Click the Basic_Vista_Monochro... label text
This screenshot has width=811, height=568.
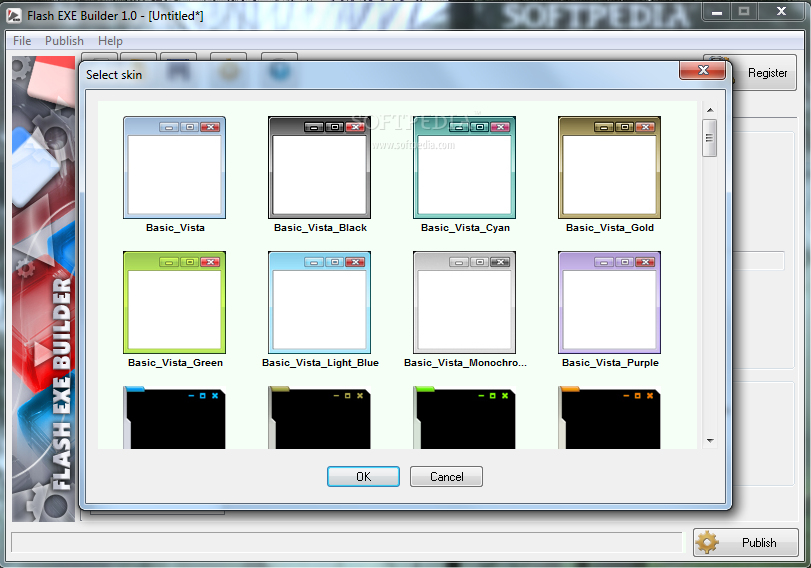[465, 363]
